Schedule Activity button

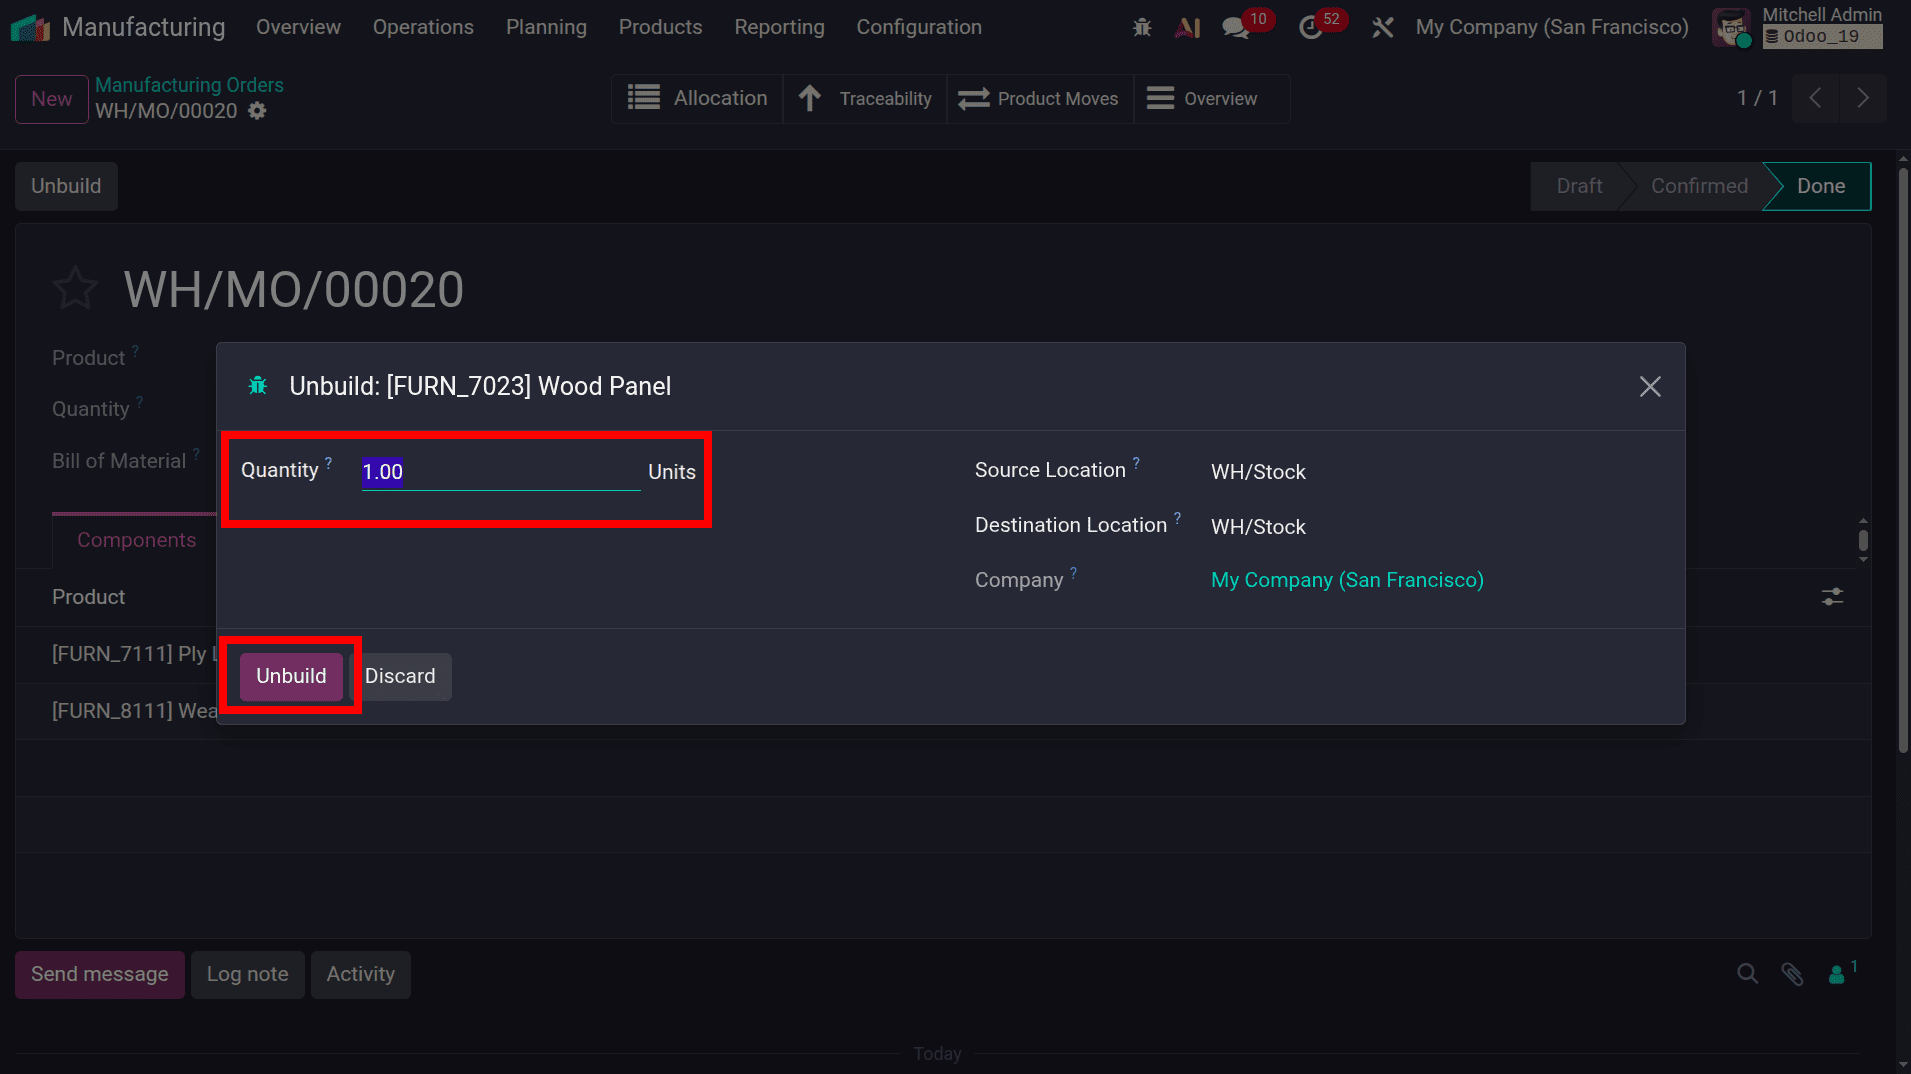(x=360, y=974)
